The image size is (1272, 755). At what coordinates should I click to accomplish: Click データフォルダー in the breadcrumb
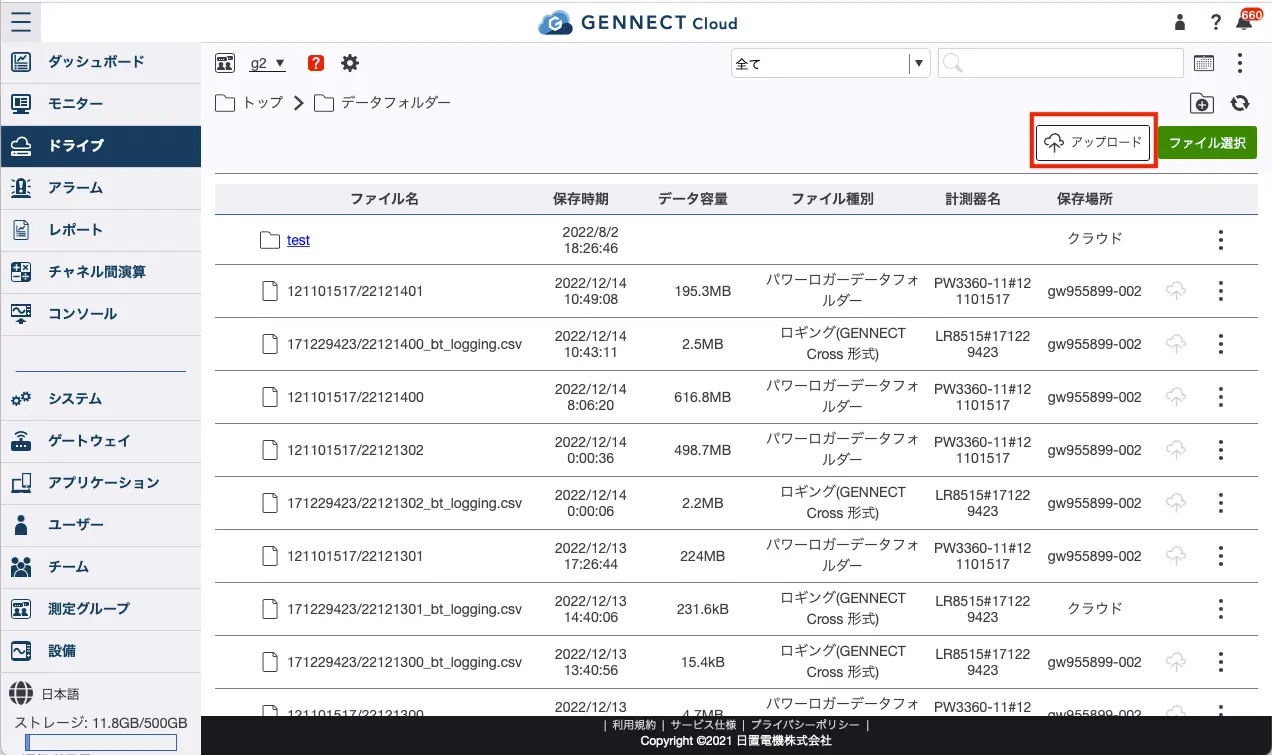tap(396, 102)
